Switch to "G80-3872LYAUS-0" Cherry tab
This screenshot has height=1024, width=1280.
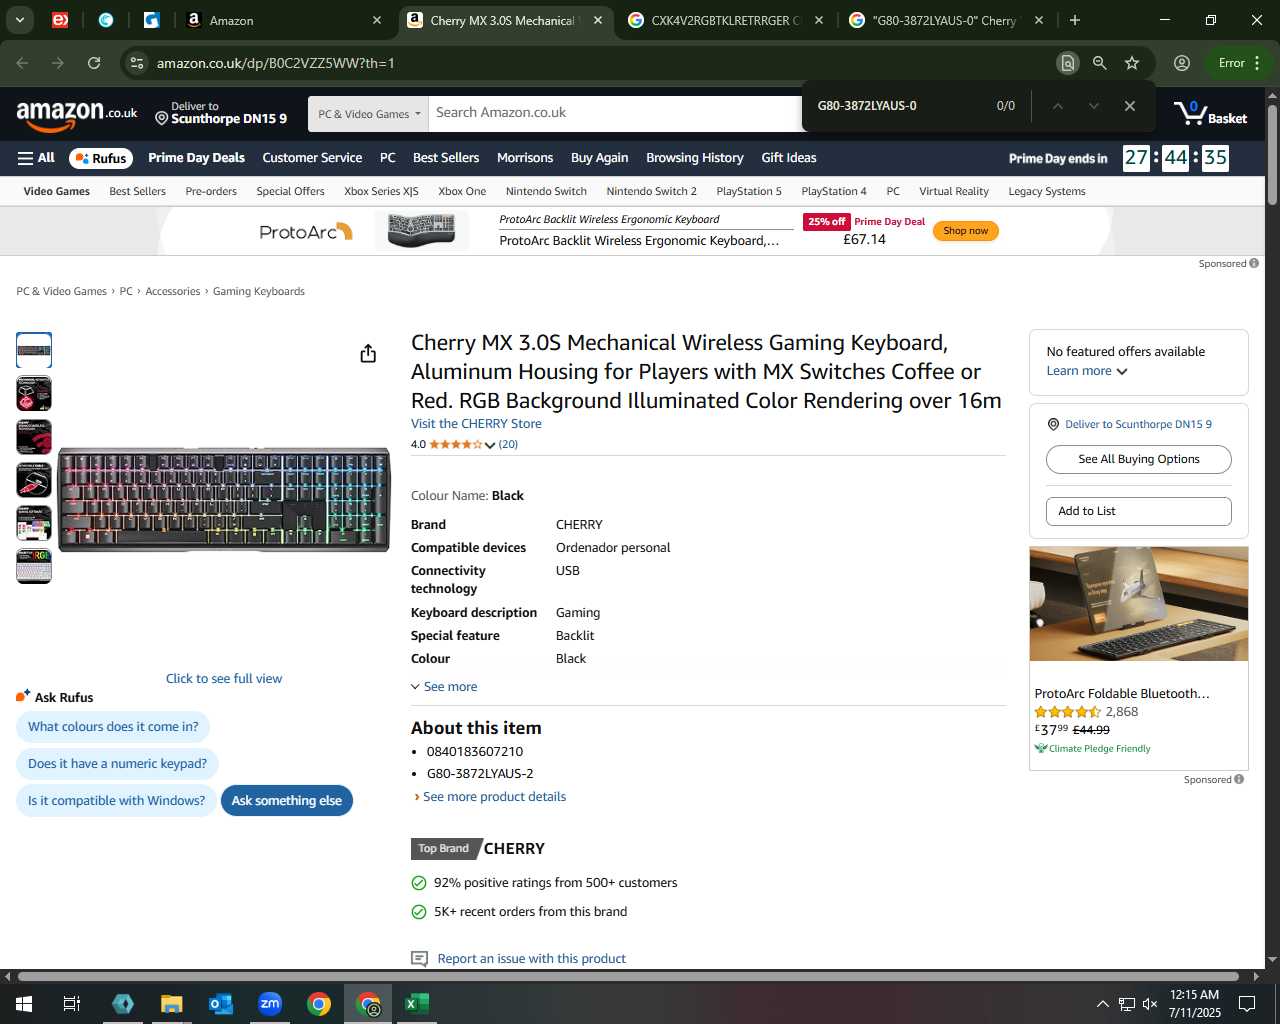[946, 20]
